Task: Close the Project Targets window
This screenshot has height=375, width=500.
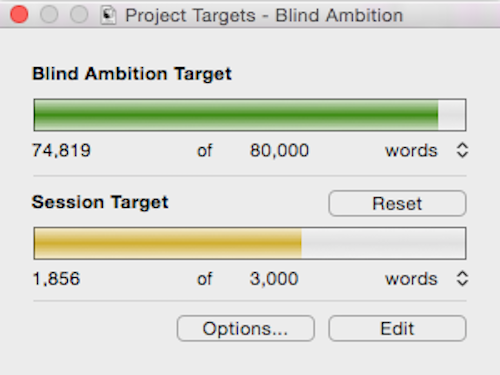Action: 19,15
